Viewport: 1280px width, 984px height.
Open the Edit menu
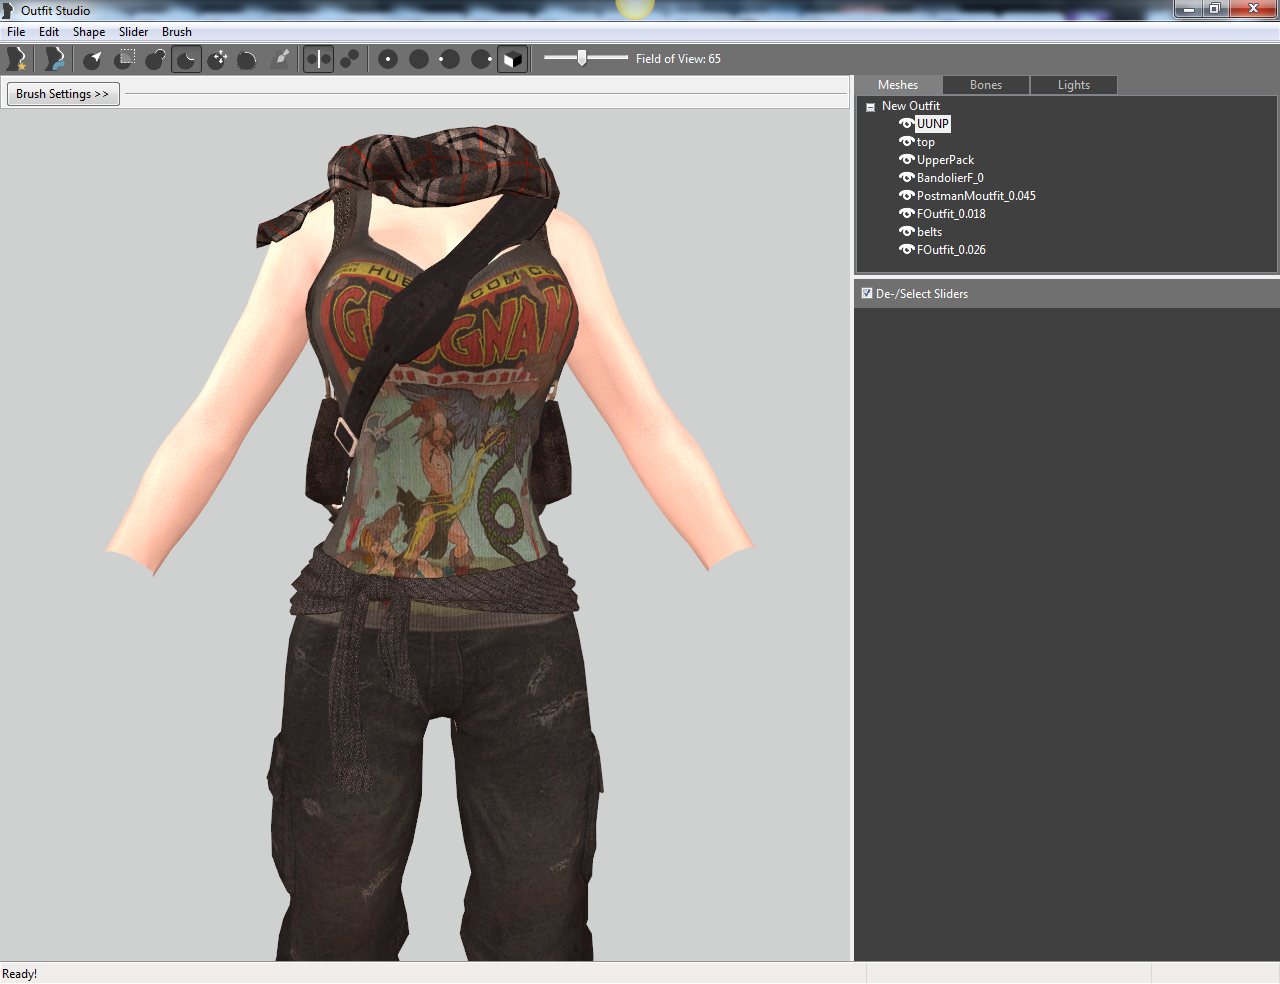coord(49,32)
